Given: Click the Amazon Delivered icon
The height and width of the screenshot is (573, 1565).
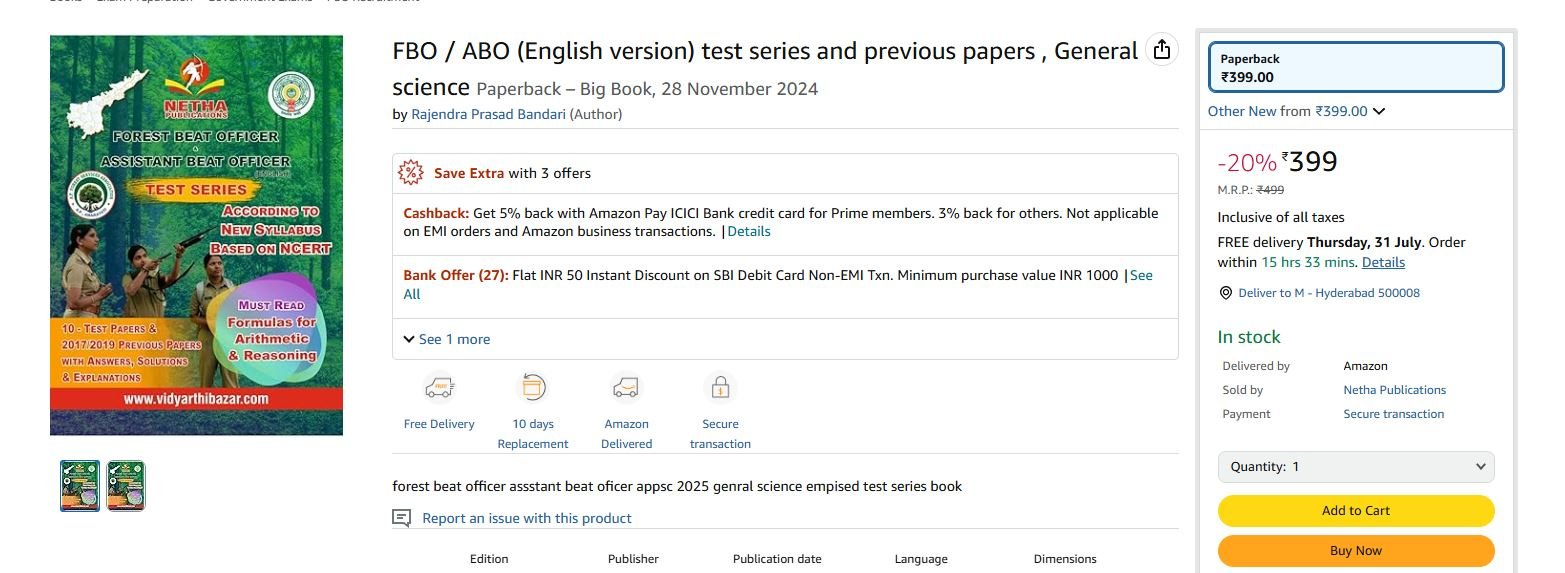Looking at the screenshot, I should tap(627, 387).
